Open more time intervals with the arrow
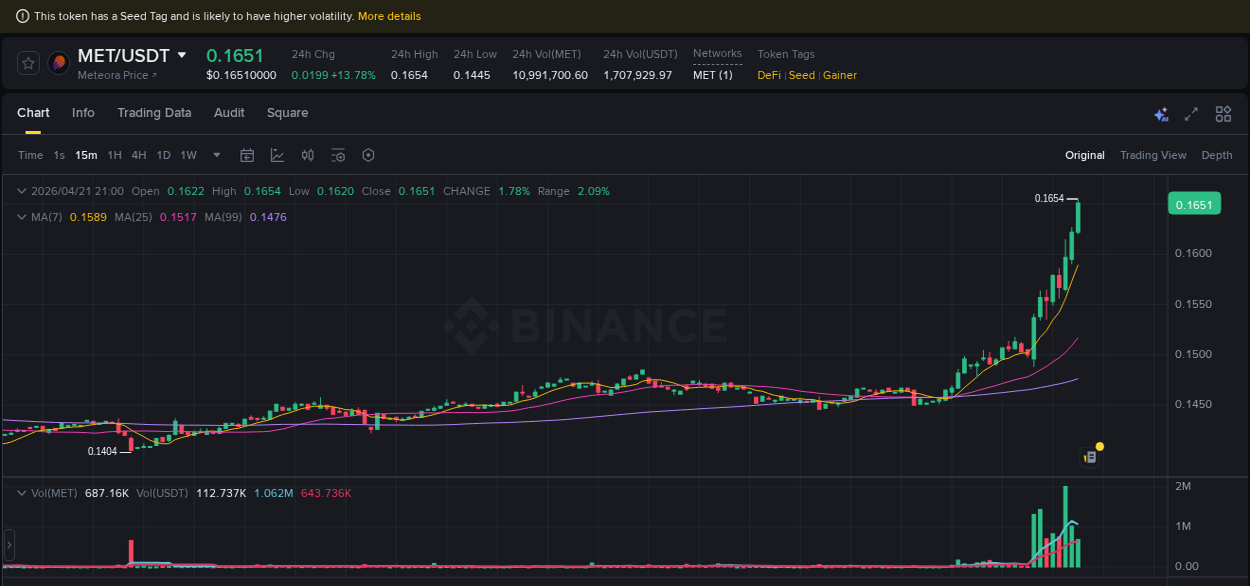The image size is (1250, 586). coord(216,155)
